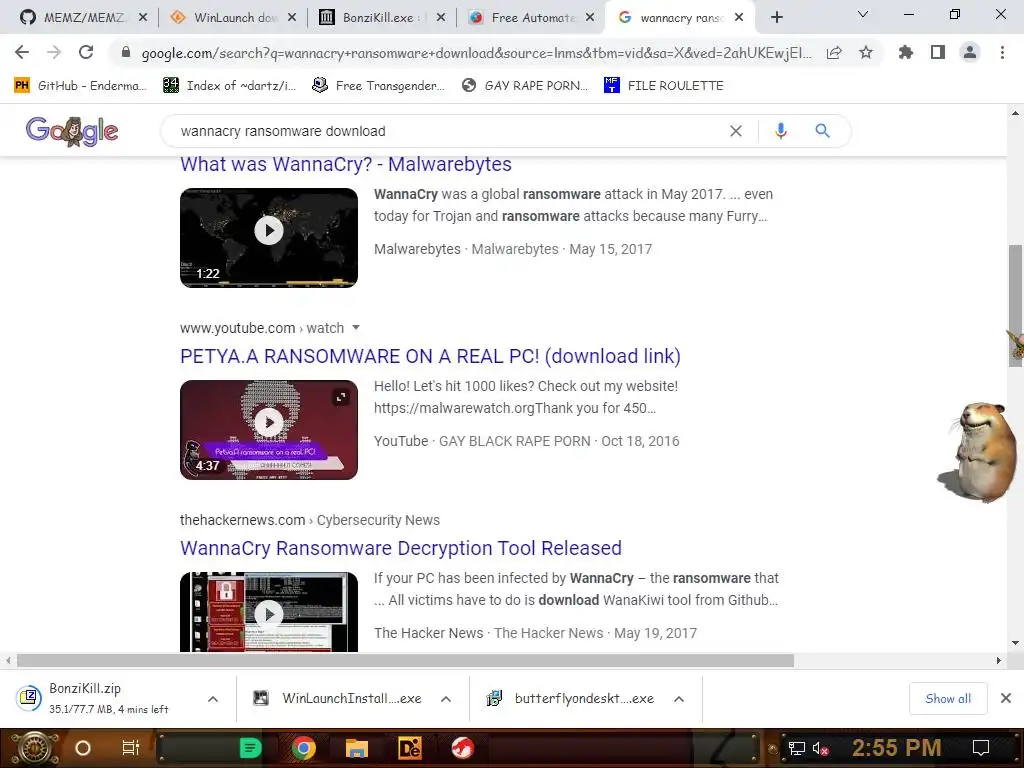Viewport: 1024px width, 768px height.
Task: Expand options for WinLaunchInstall exe download
Action: tap(446, 699)
